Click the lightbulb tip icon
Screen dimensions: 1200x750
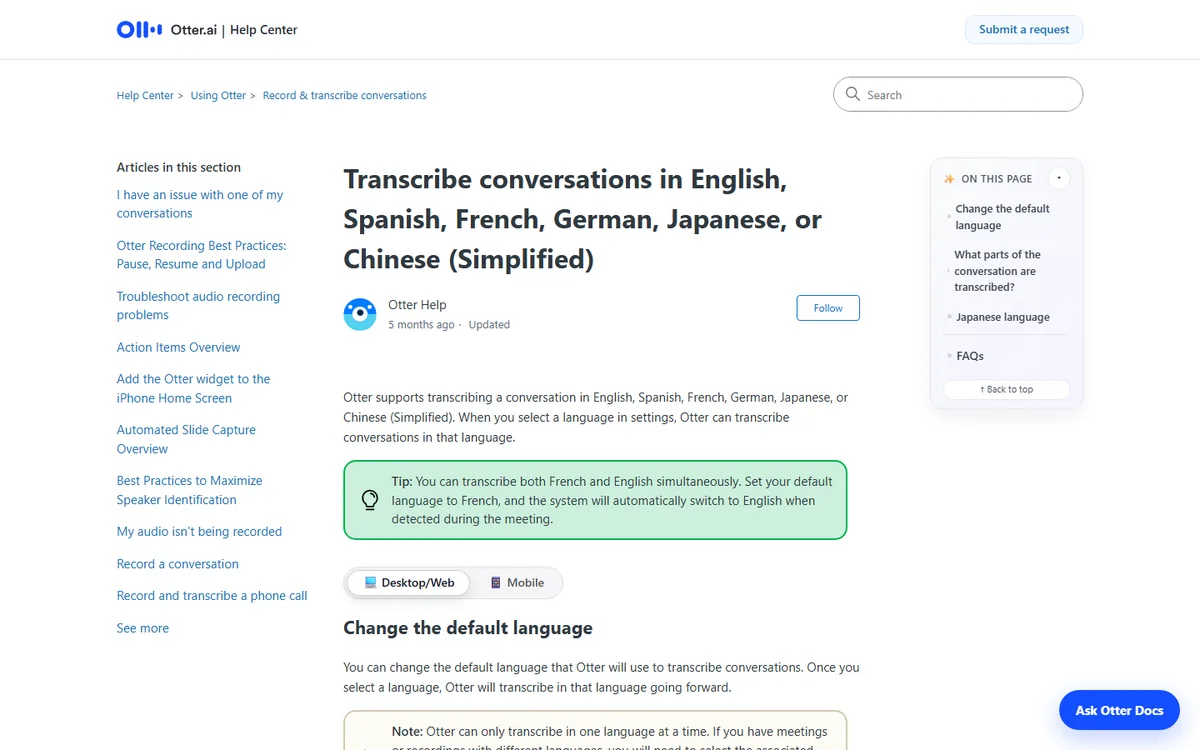click(x=370, y=500)
